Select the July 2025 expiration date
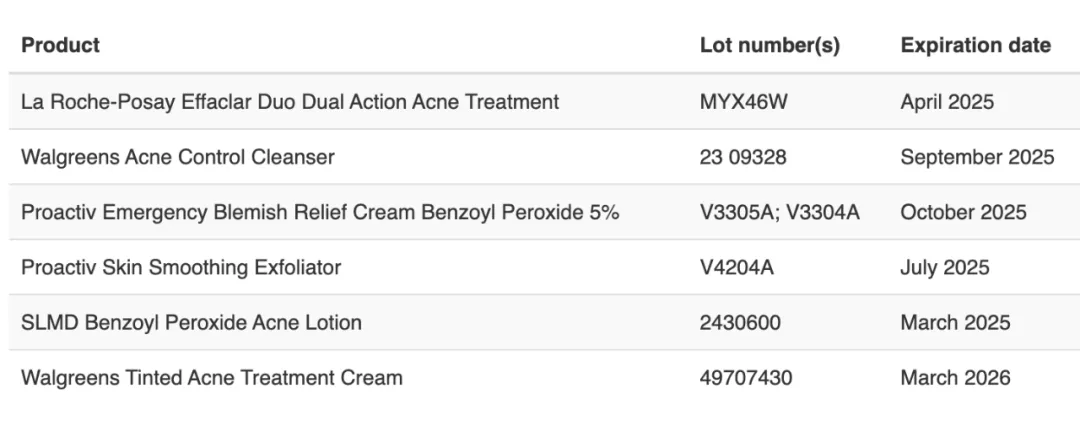The height and width of the screenshot is (426, 1080). [x=944, y=267]
